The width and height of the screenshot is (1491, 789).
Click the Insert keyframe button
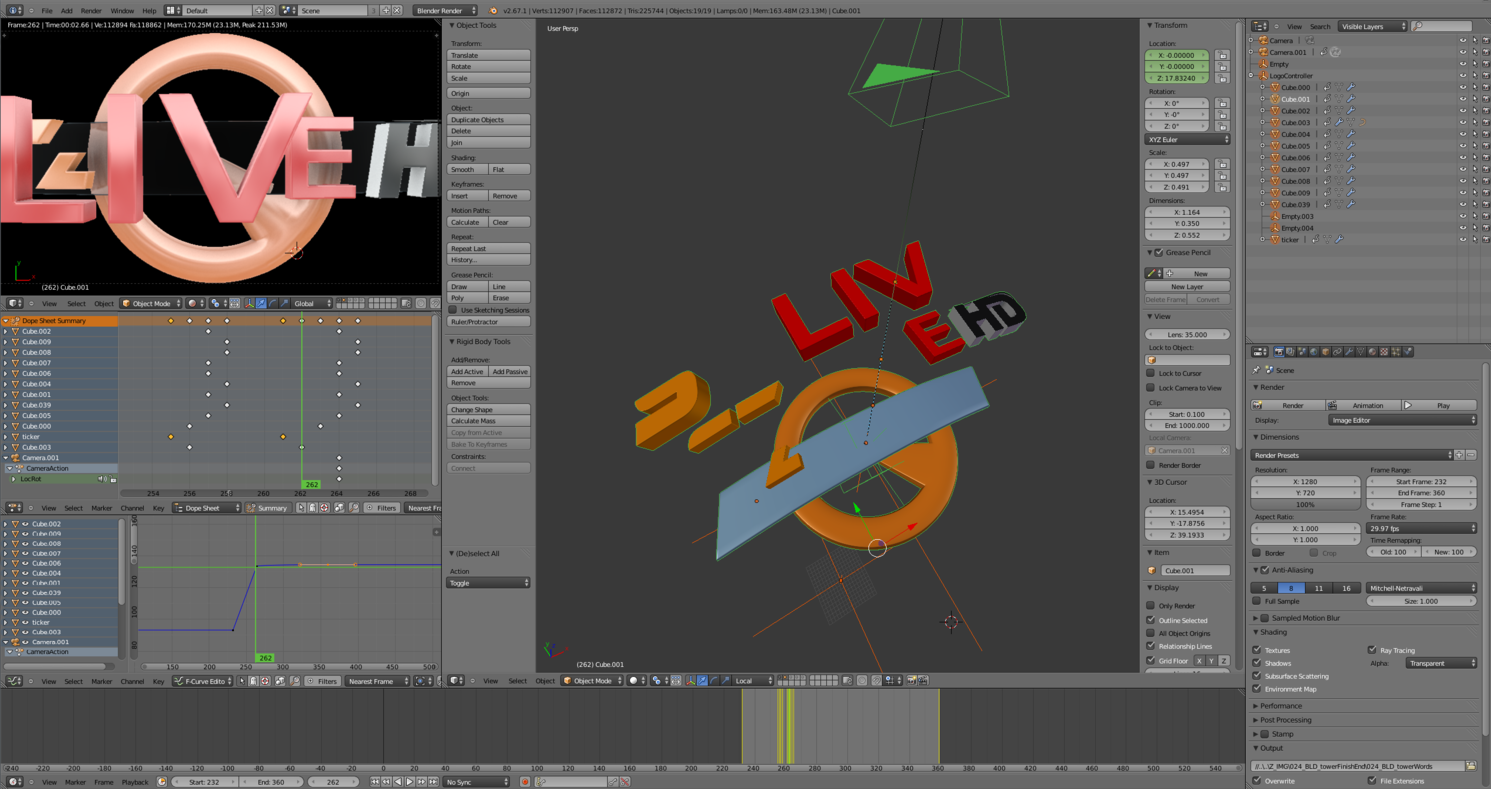point(467,196)
